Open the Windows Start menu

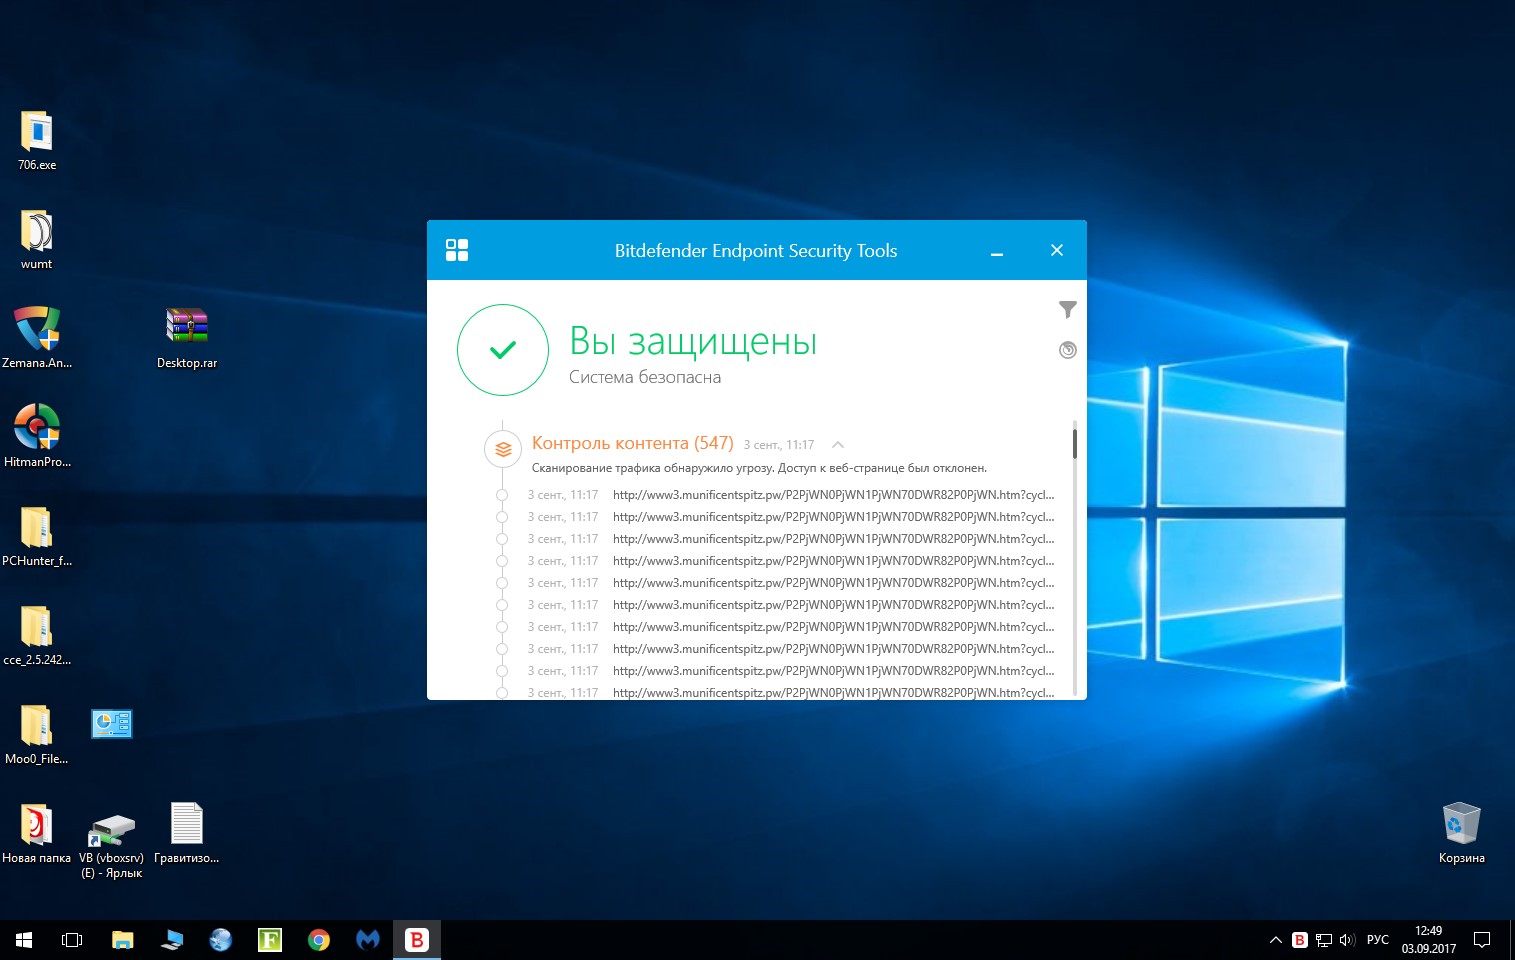[x=24, y=940]
